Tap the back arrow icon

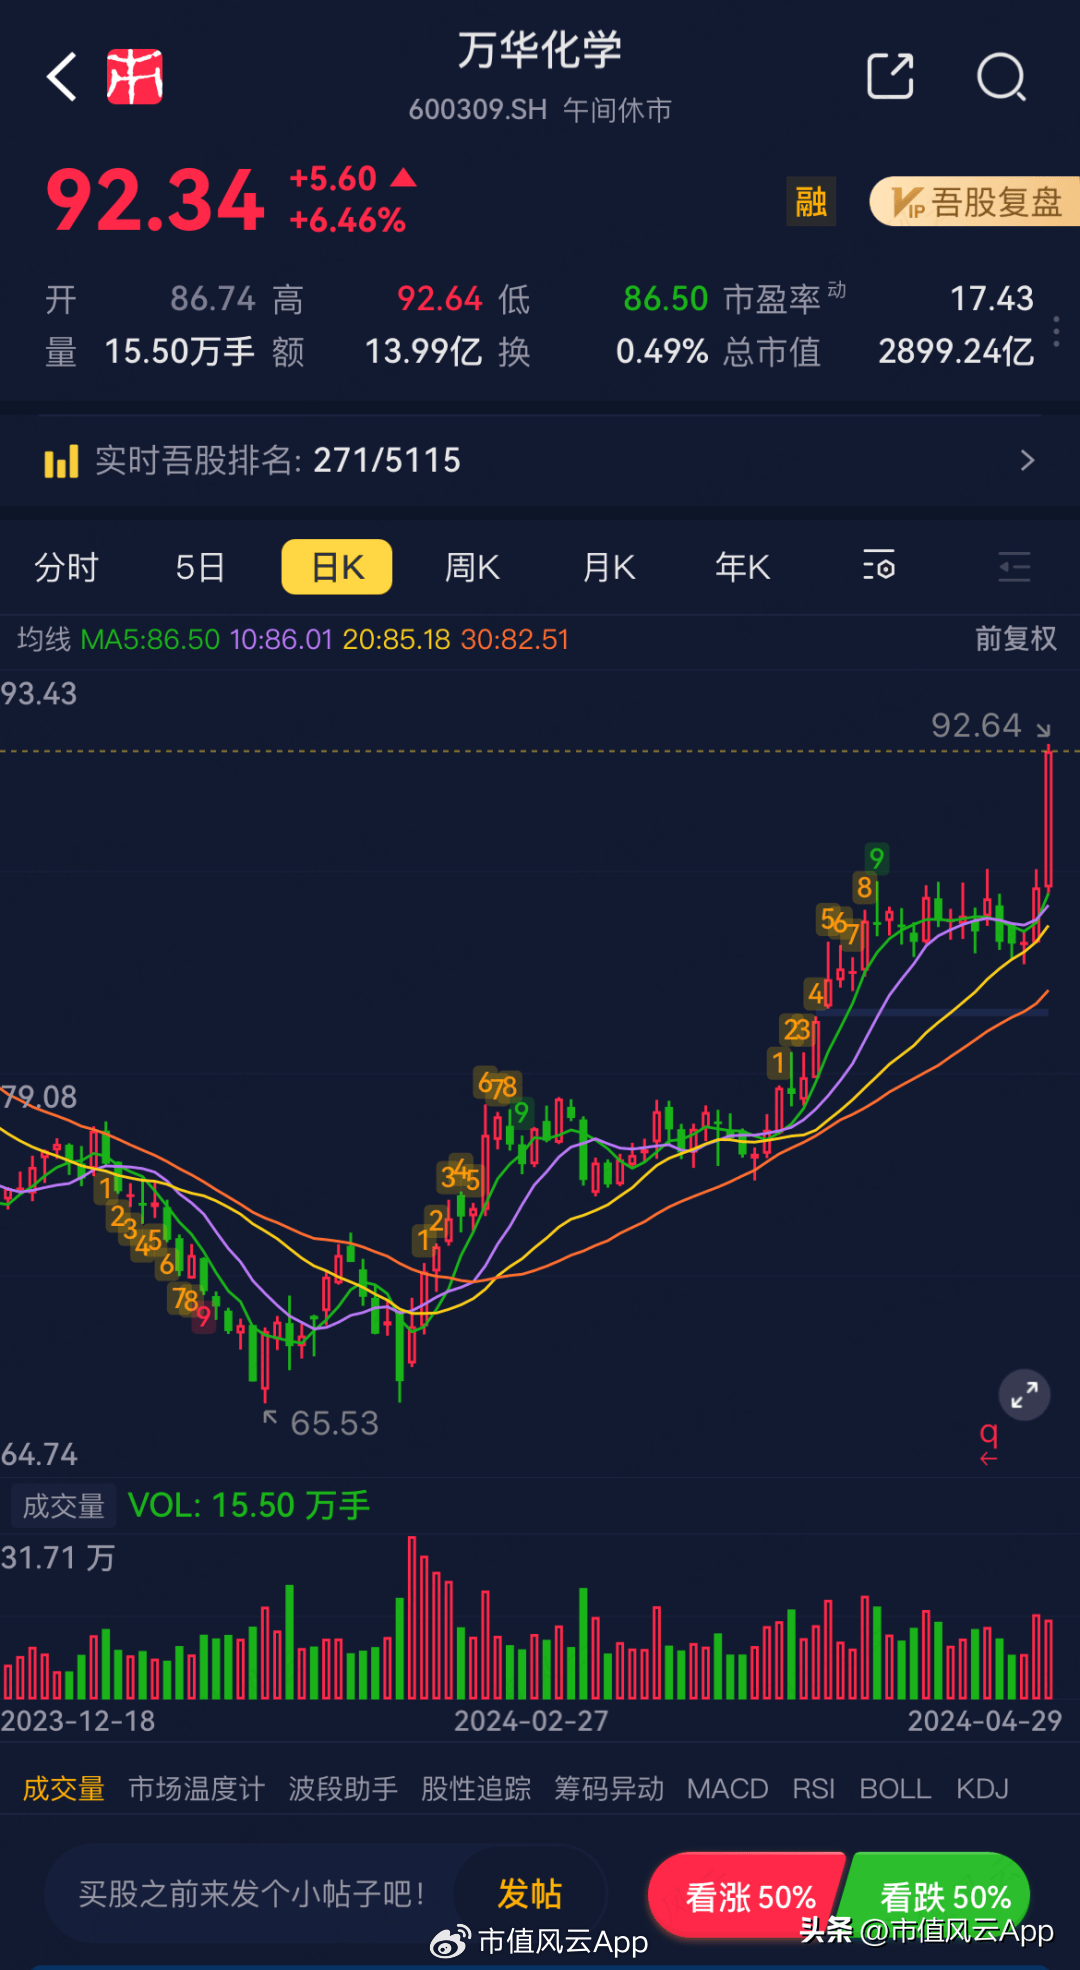tap(62, 77)
